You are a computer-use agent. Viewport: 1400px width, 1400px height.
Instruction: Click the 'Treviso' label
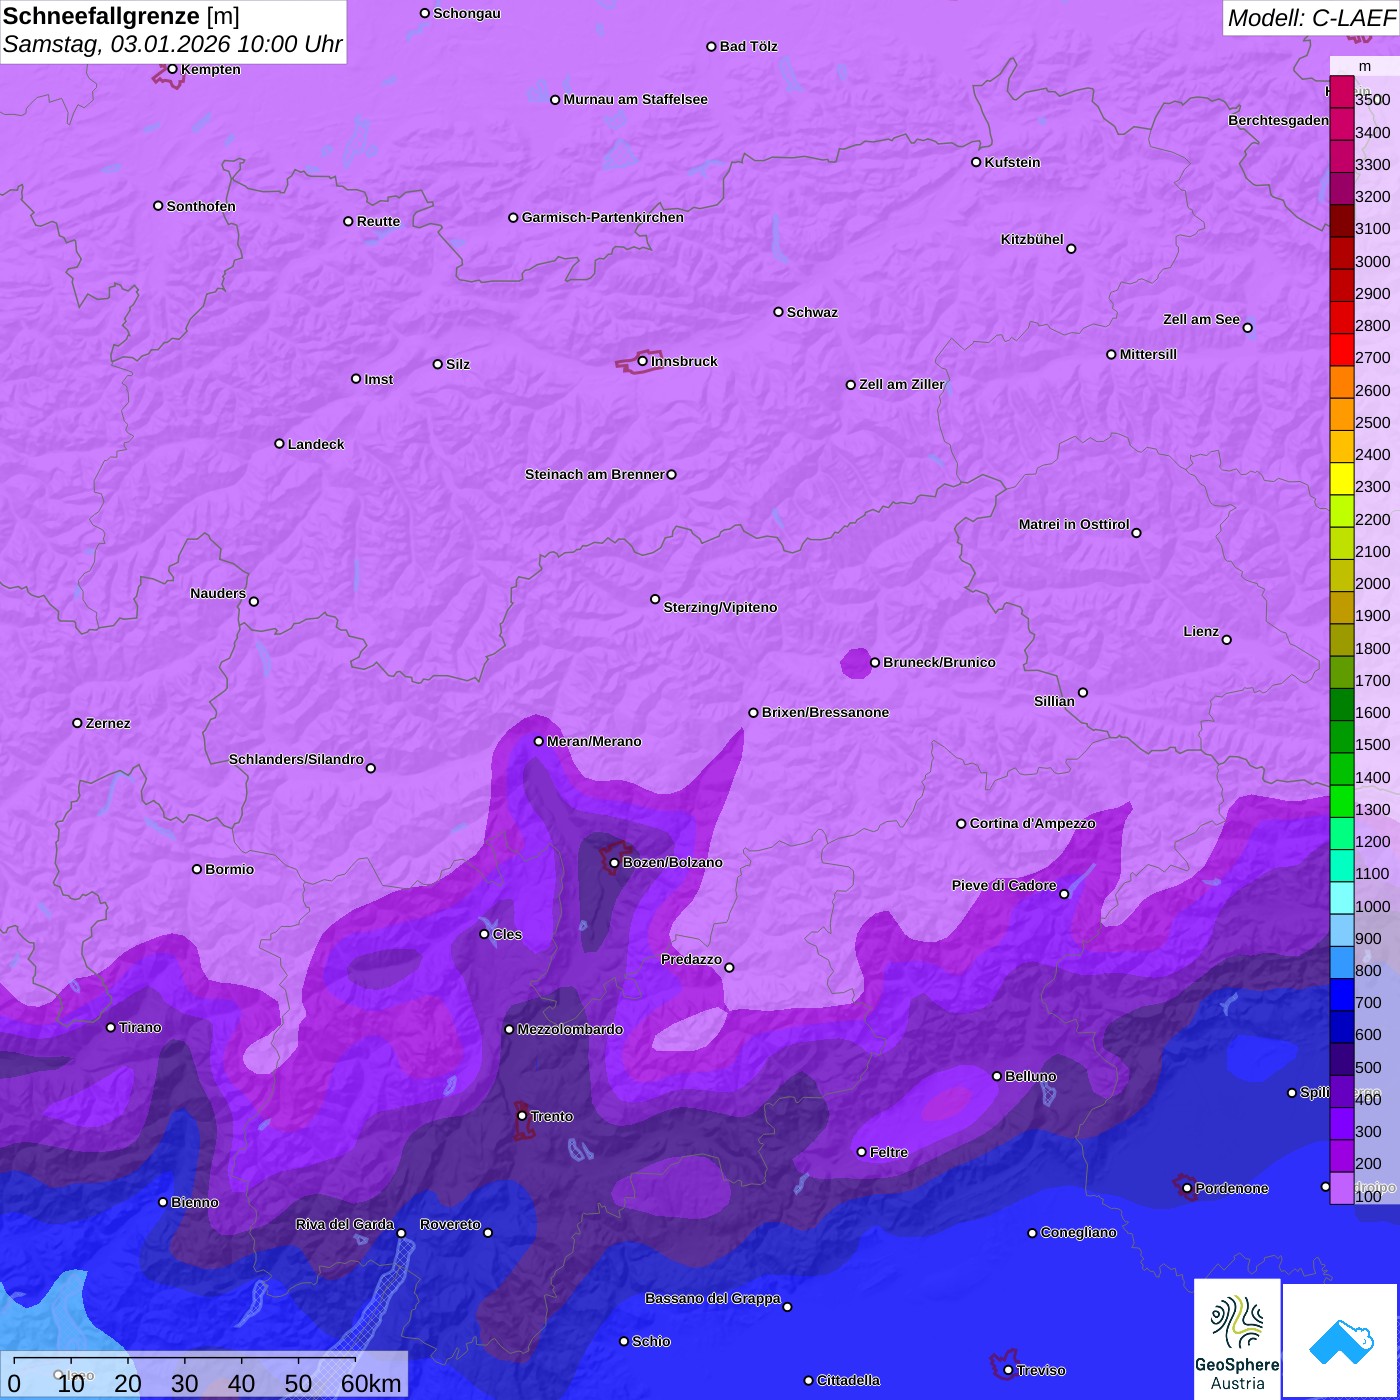click(1041, 1370)
